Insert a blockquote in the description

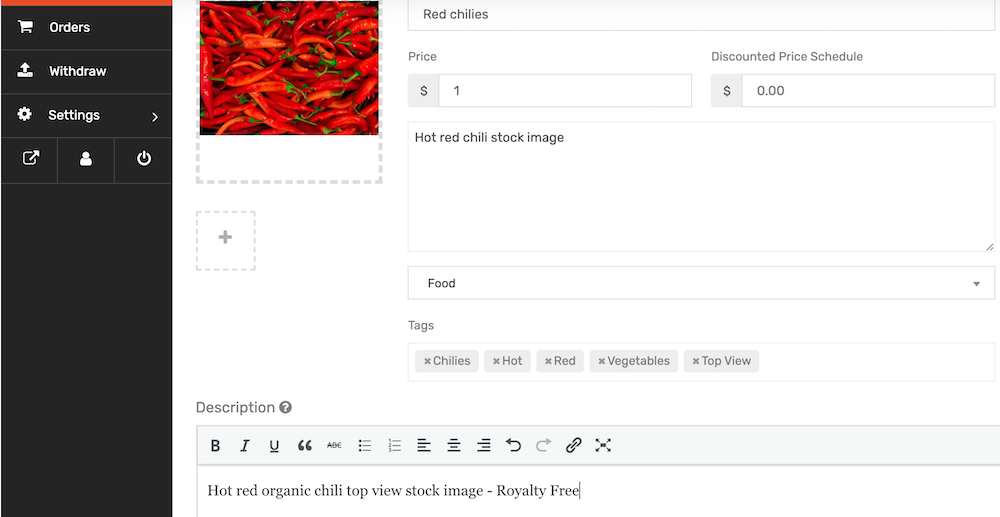pos(304,446)
